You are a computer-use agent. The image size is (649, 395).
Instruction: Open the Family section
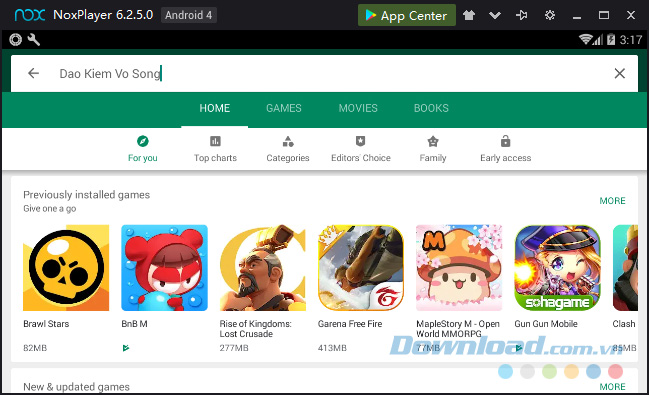click(x=433, y=149)
